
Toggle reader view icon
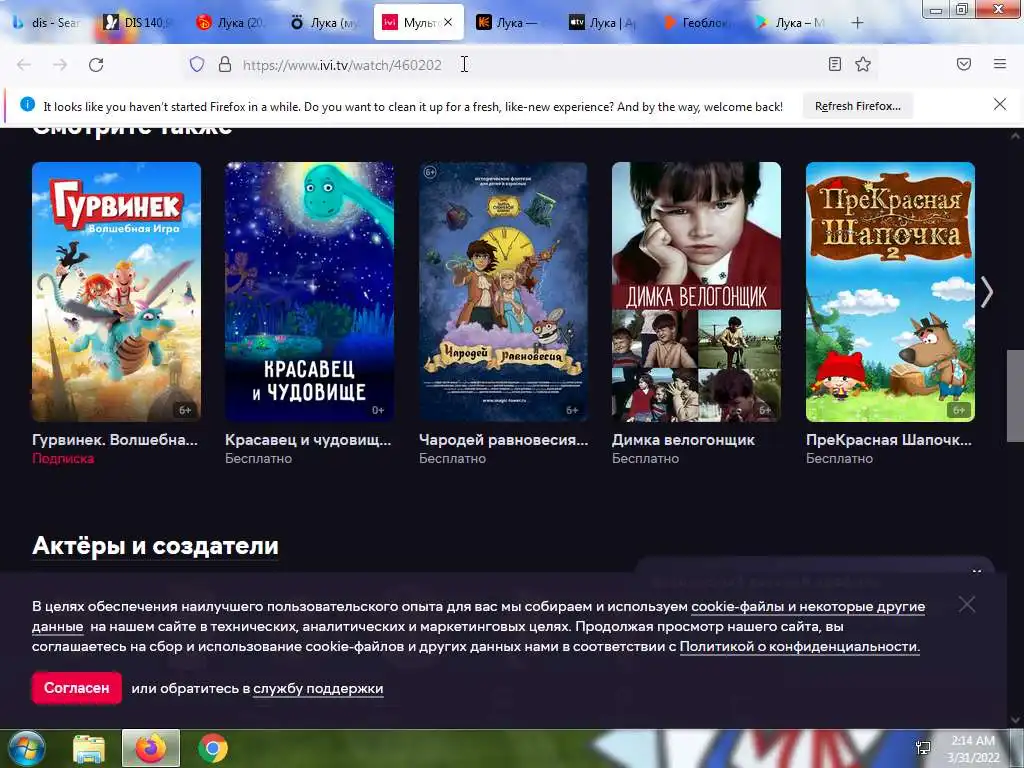click(835, 64)
